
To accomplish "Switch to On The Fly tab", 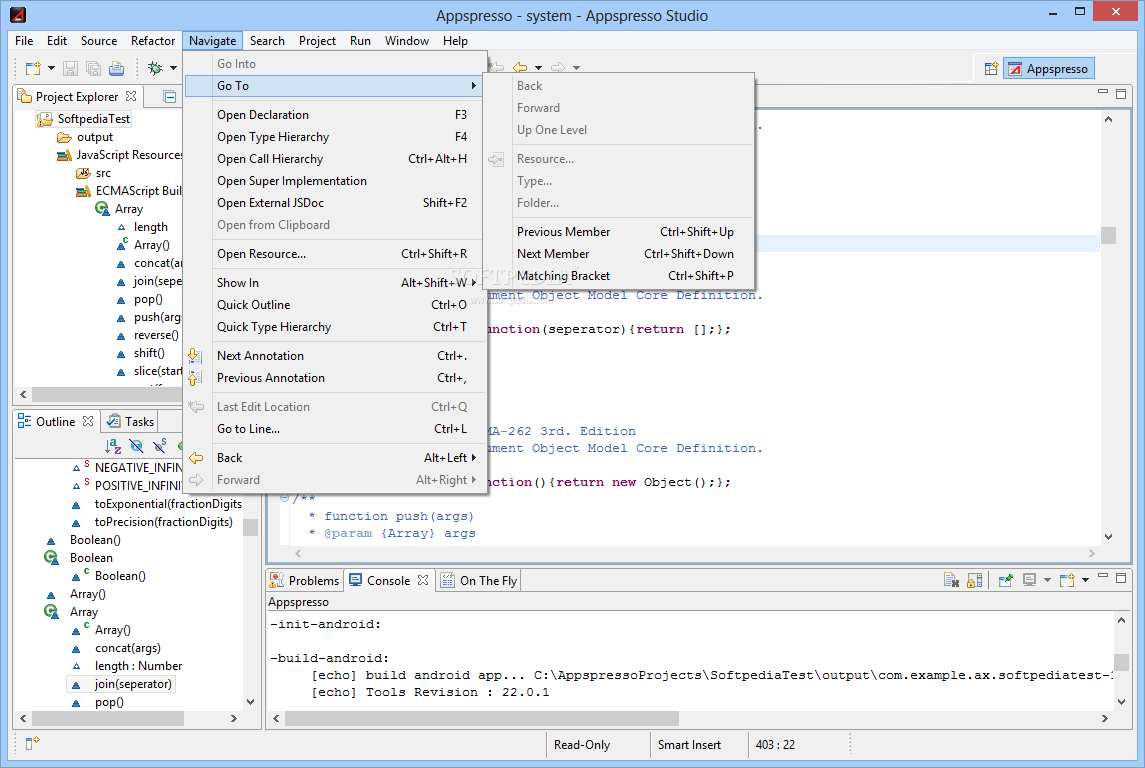I will coord(479,580).
